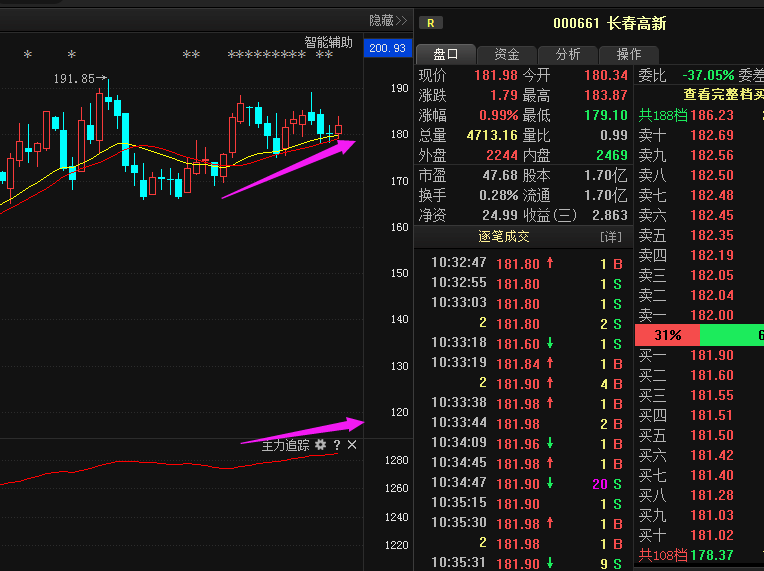This screenshot has width=764, height=571.
Task: Select the 卖九 price 182.56
Action: pos(712,155)
